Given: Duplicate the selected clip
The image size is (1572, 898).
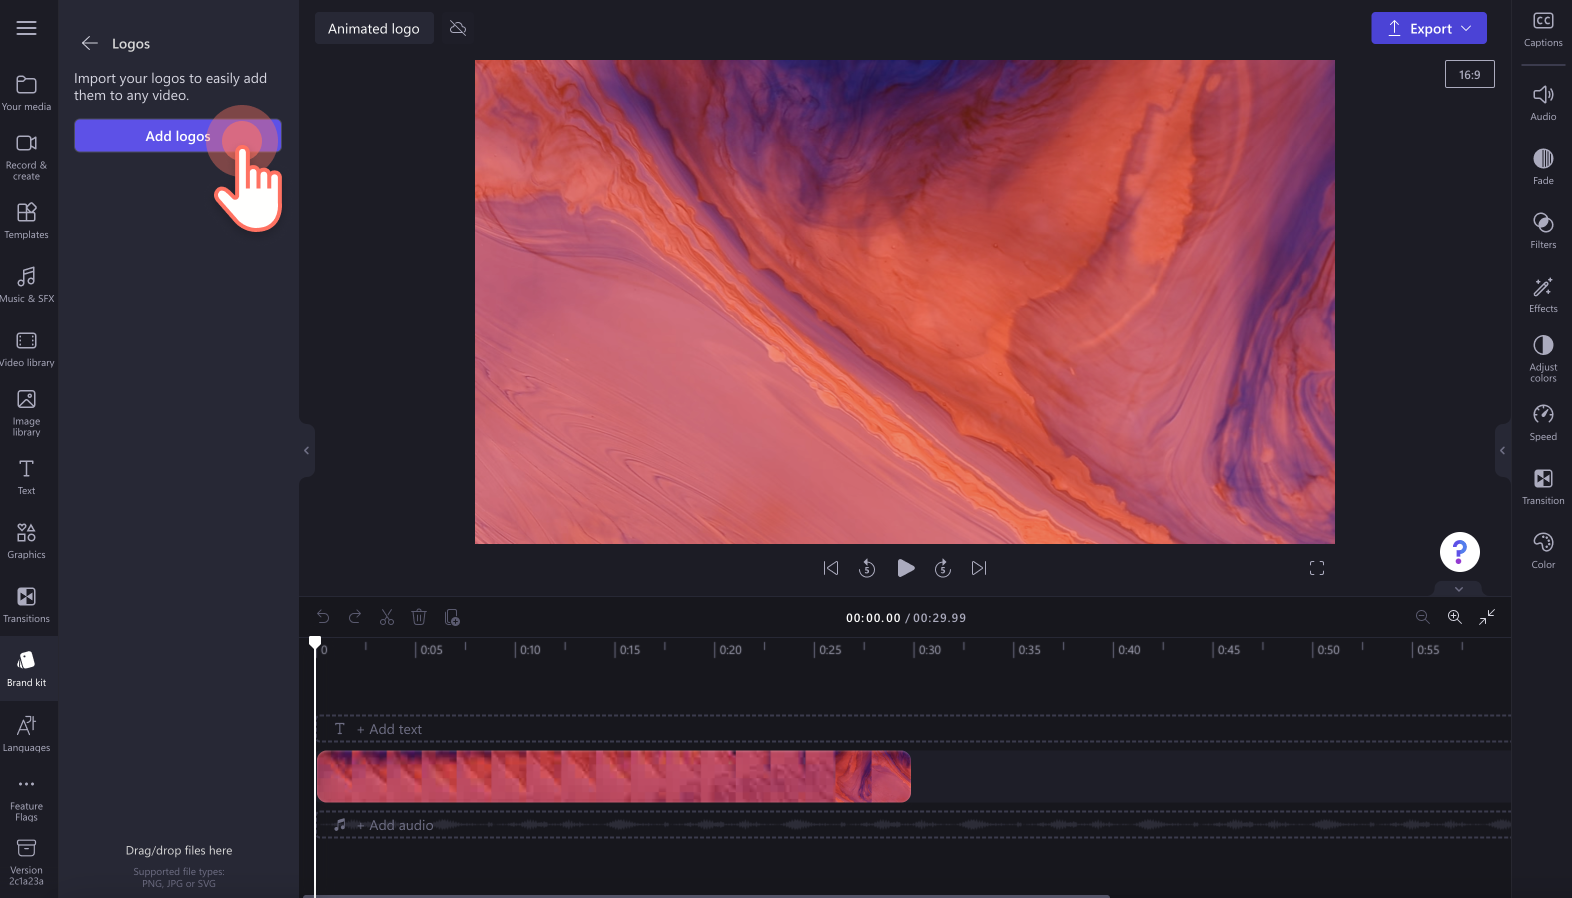Looking at the screenshot, I should pyautogui.click(x=452, y=617).
